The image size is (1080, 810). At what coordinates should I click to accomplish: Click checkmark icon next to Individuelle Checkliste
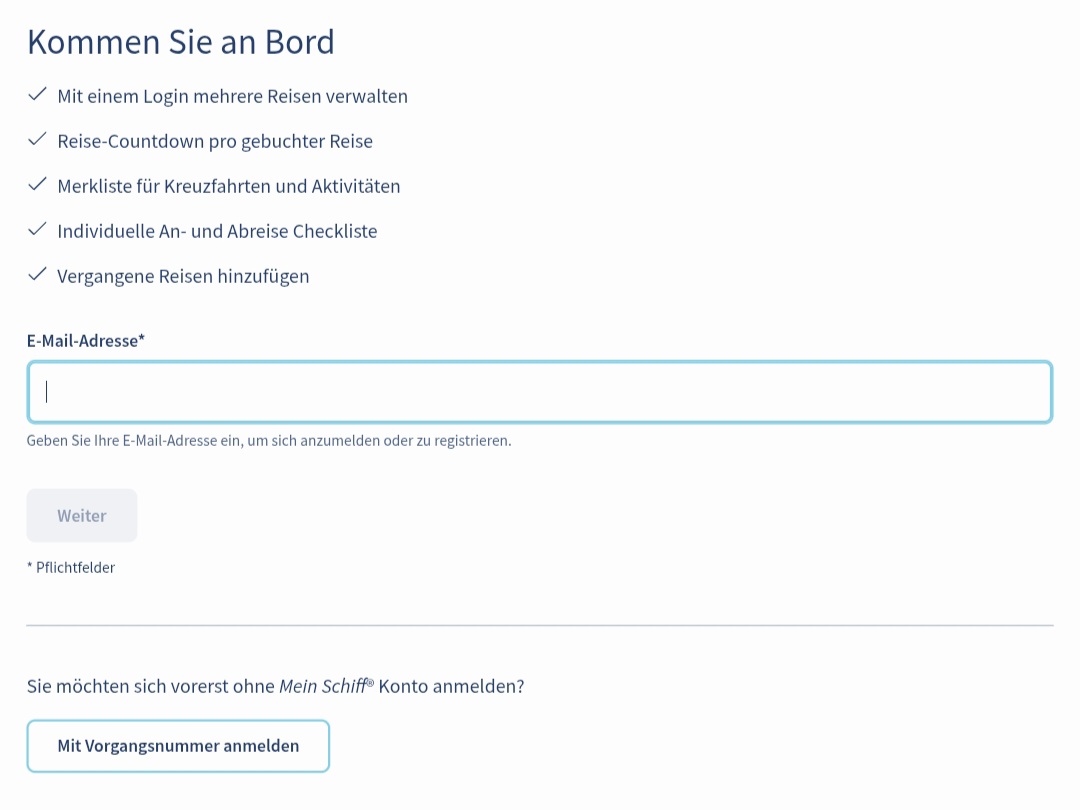click(x=38, y=230)
